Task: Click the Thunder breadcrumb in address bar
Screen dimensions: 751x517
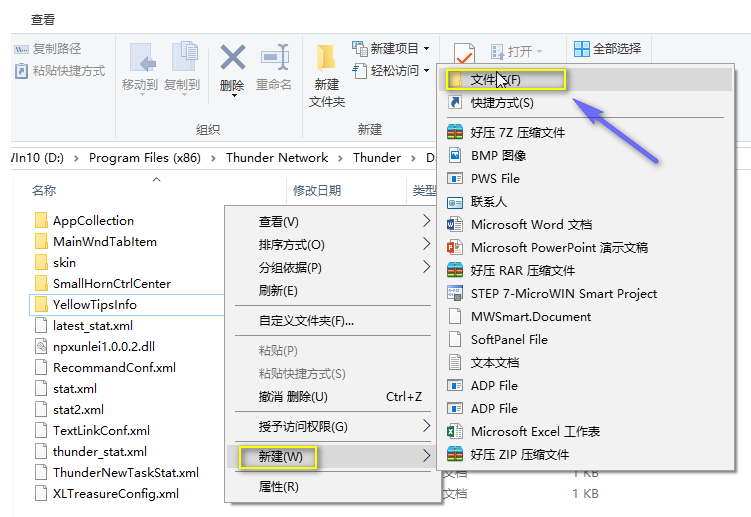Action: (376, 158)
